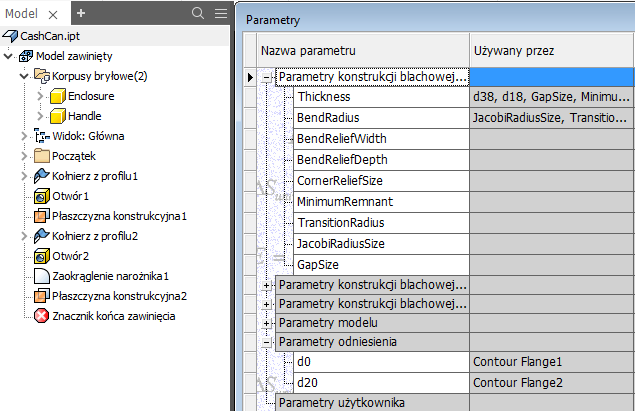
Task: Switch to the Model tab
Action: pos(21,13)
